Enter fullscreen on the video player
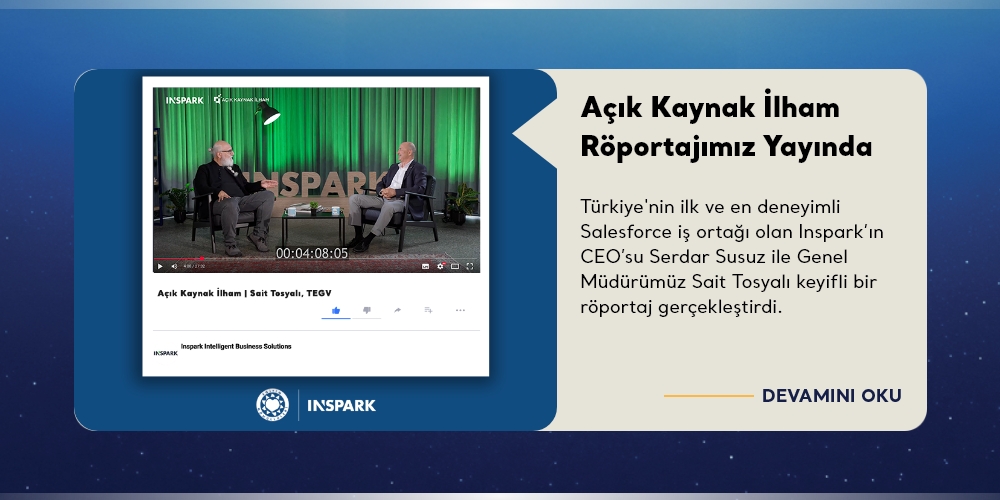This screenshot has height=500, width=1000. click(471, 267)
